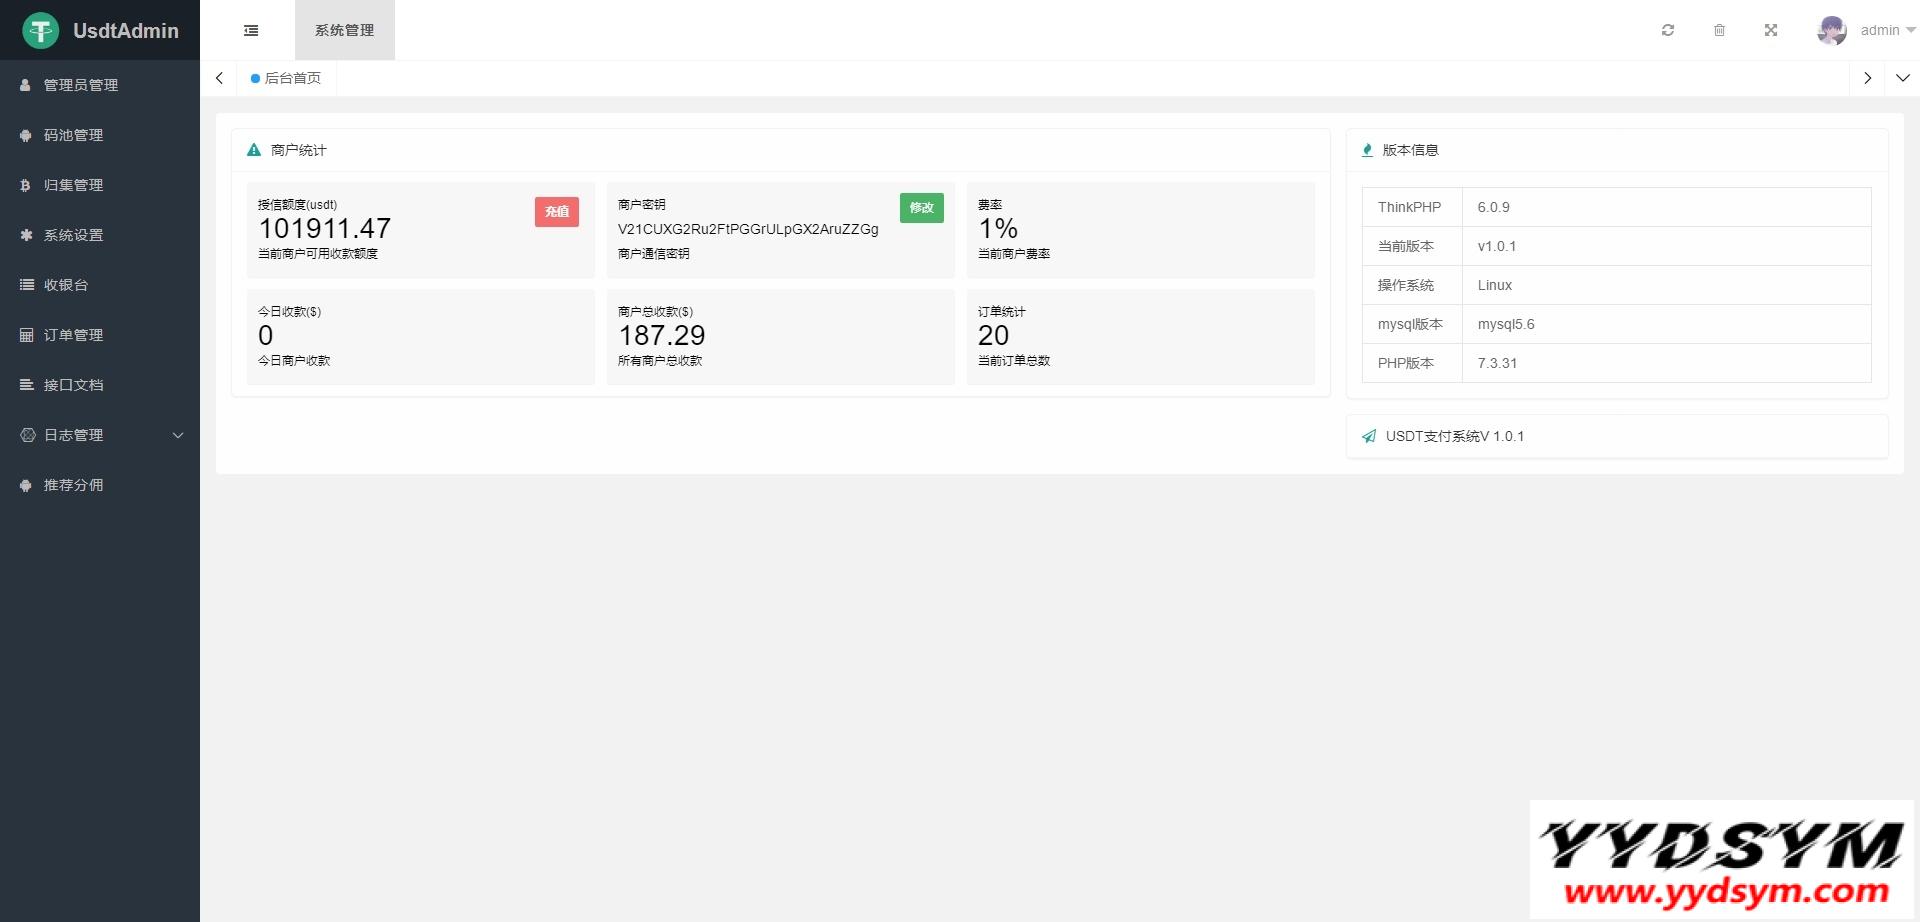Click the red 充值 recharge button
The image size is (1920, 922).
tap(556, 212)
